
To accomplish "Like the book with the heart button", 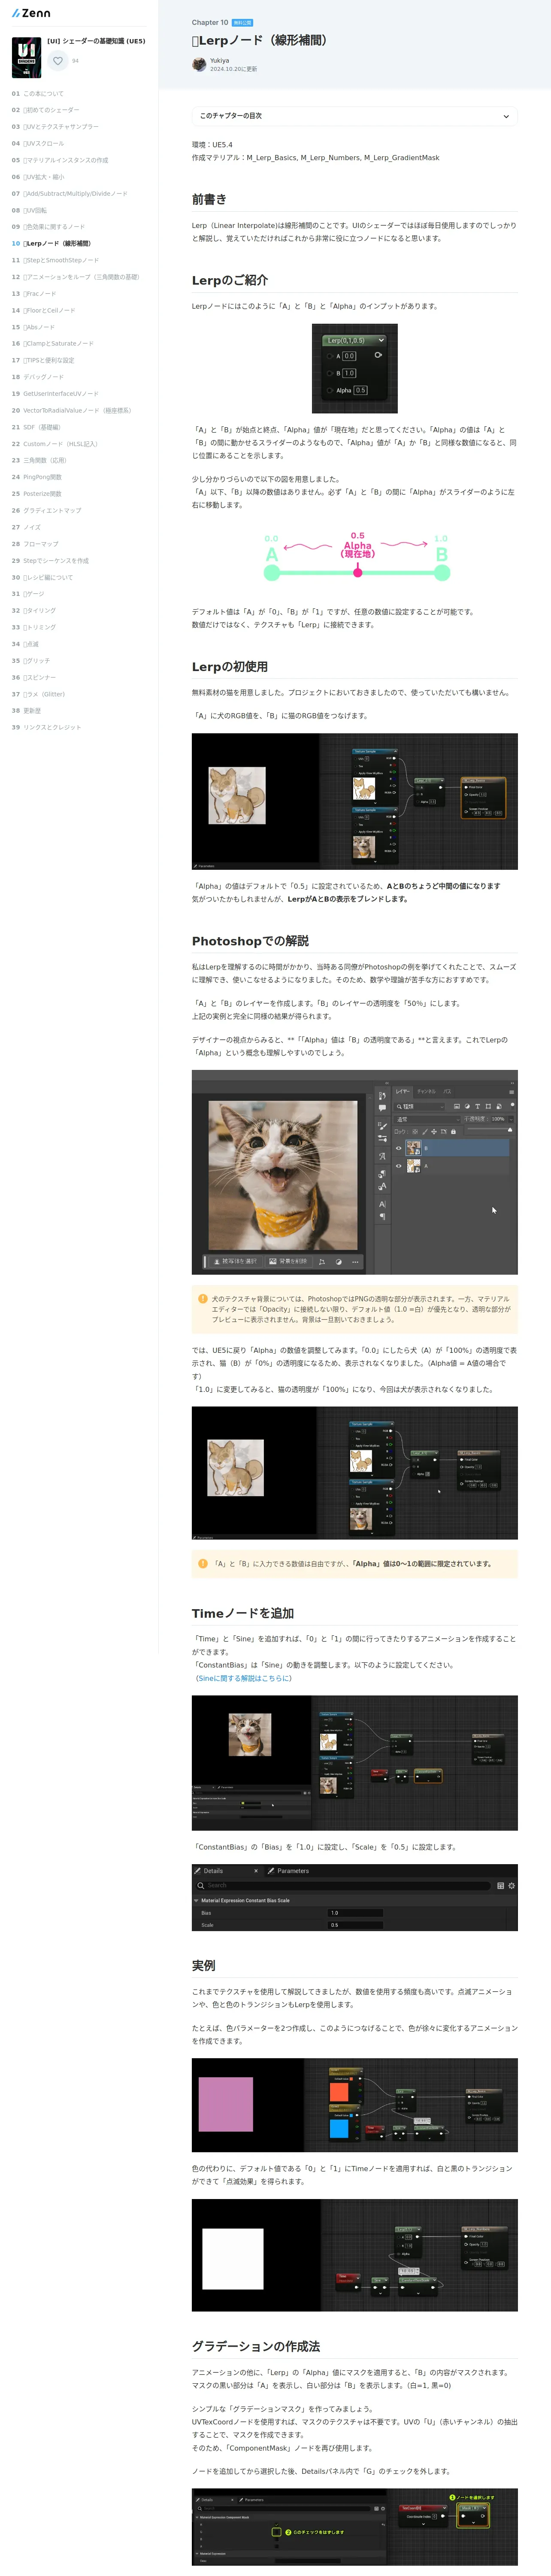I will point(58,61).
